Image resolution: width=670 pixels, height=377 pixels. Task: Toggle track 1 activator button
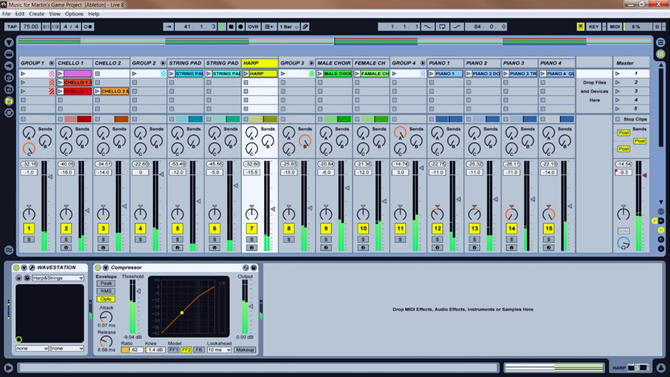(29, 229)
